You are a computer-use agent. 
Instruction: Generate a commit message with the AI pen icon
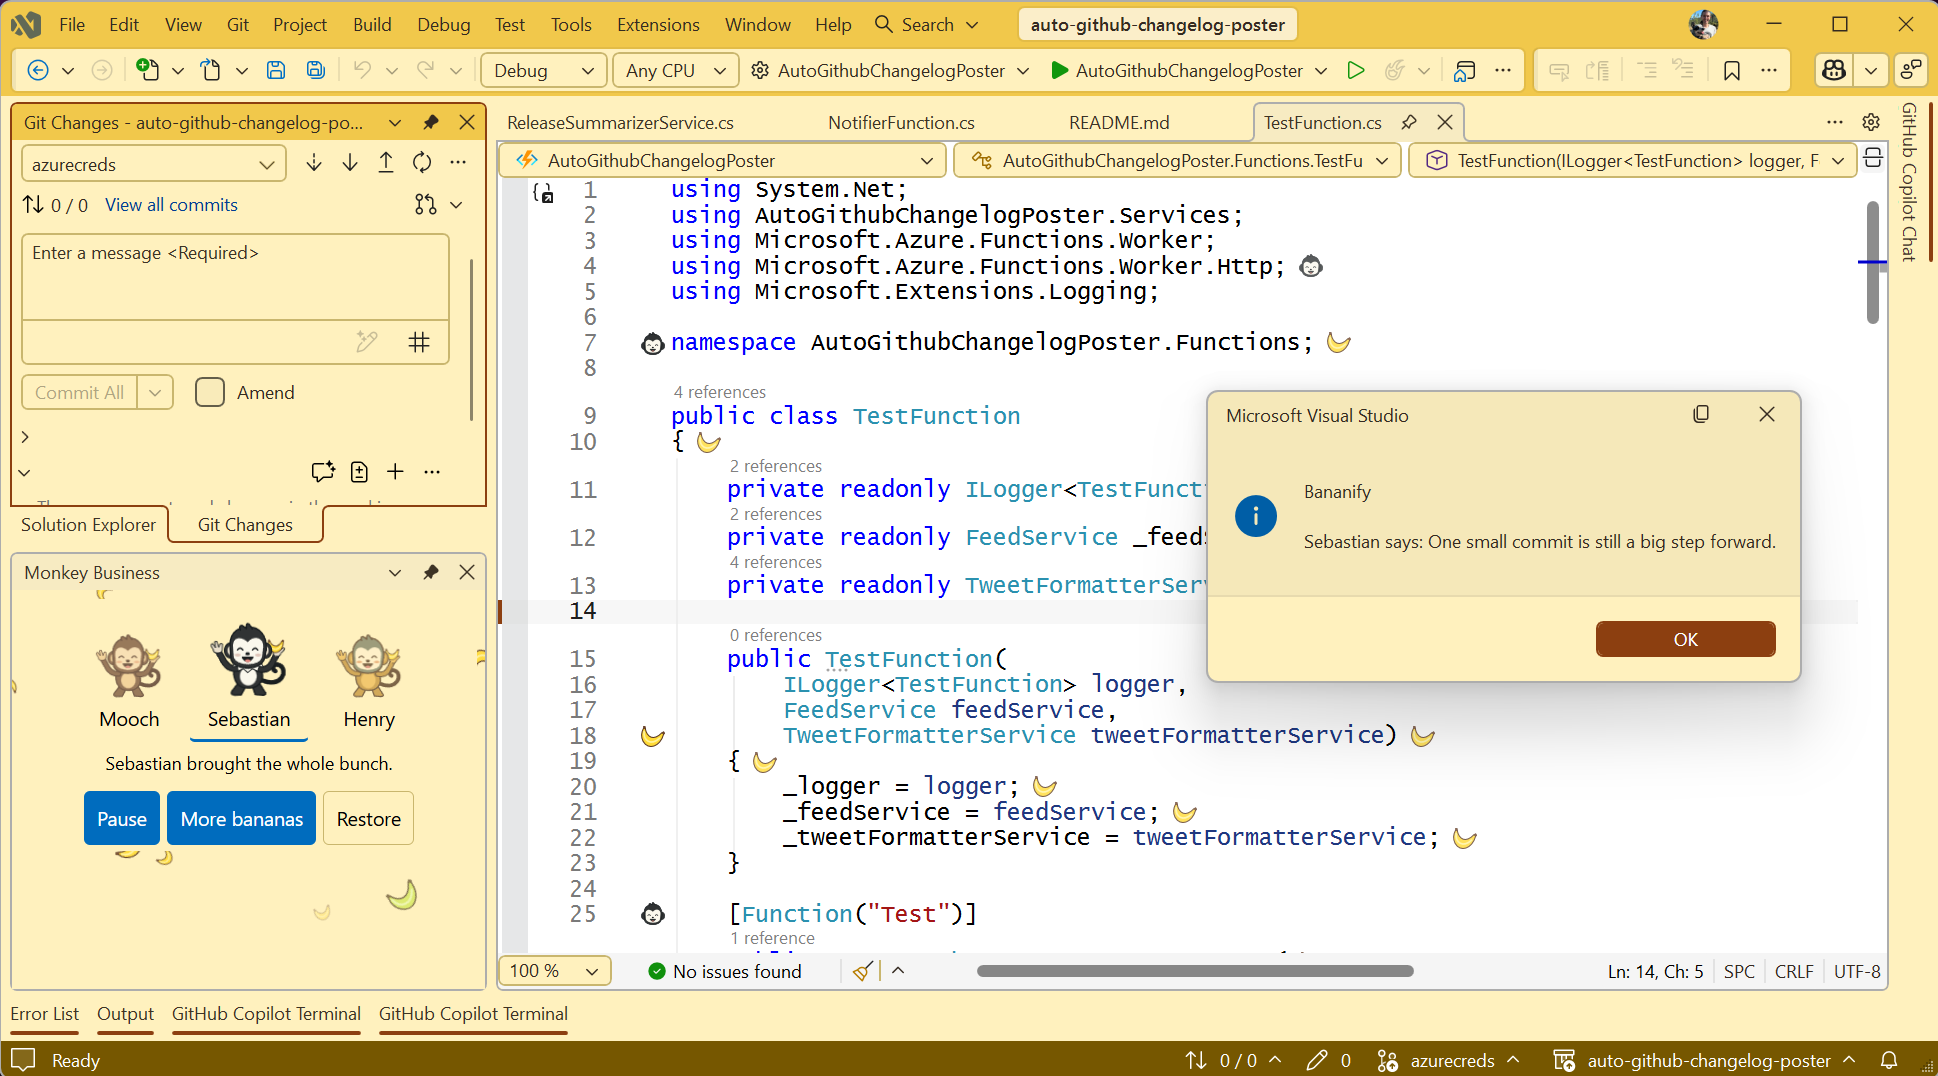pos(367,342)
